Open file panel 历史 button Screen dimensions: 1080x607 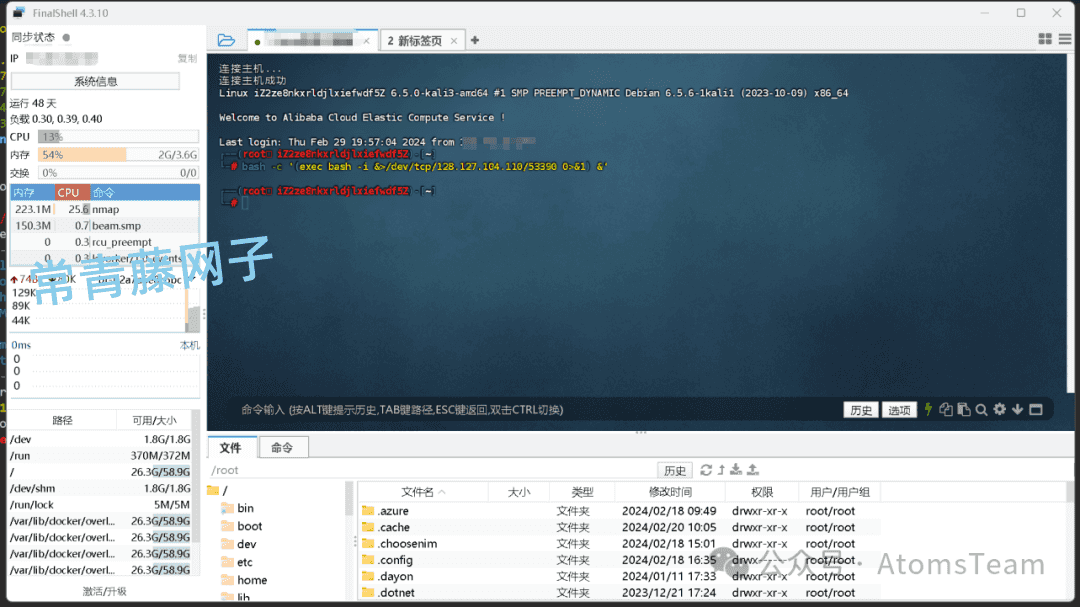674,471
